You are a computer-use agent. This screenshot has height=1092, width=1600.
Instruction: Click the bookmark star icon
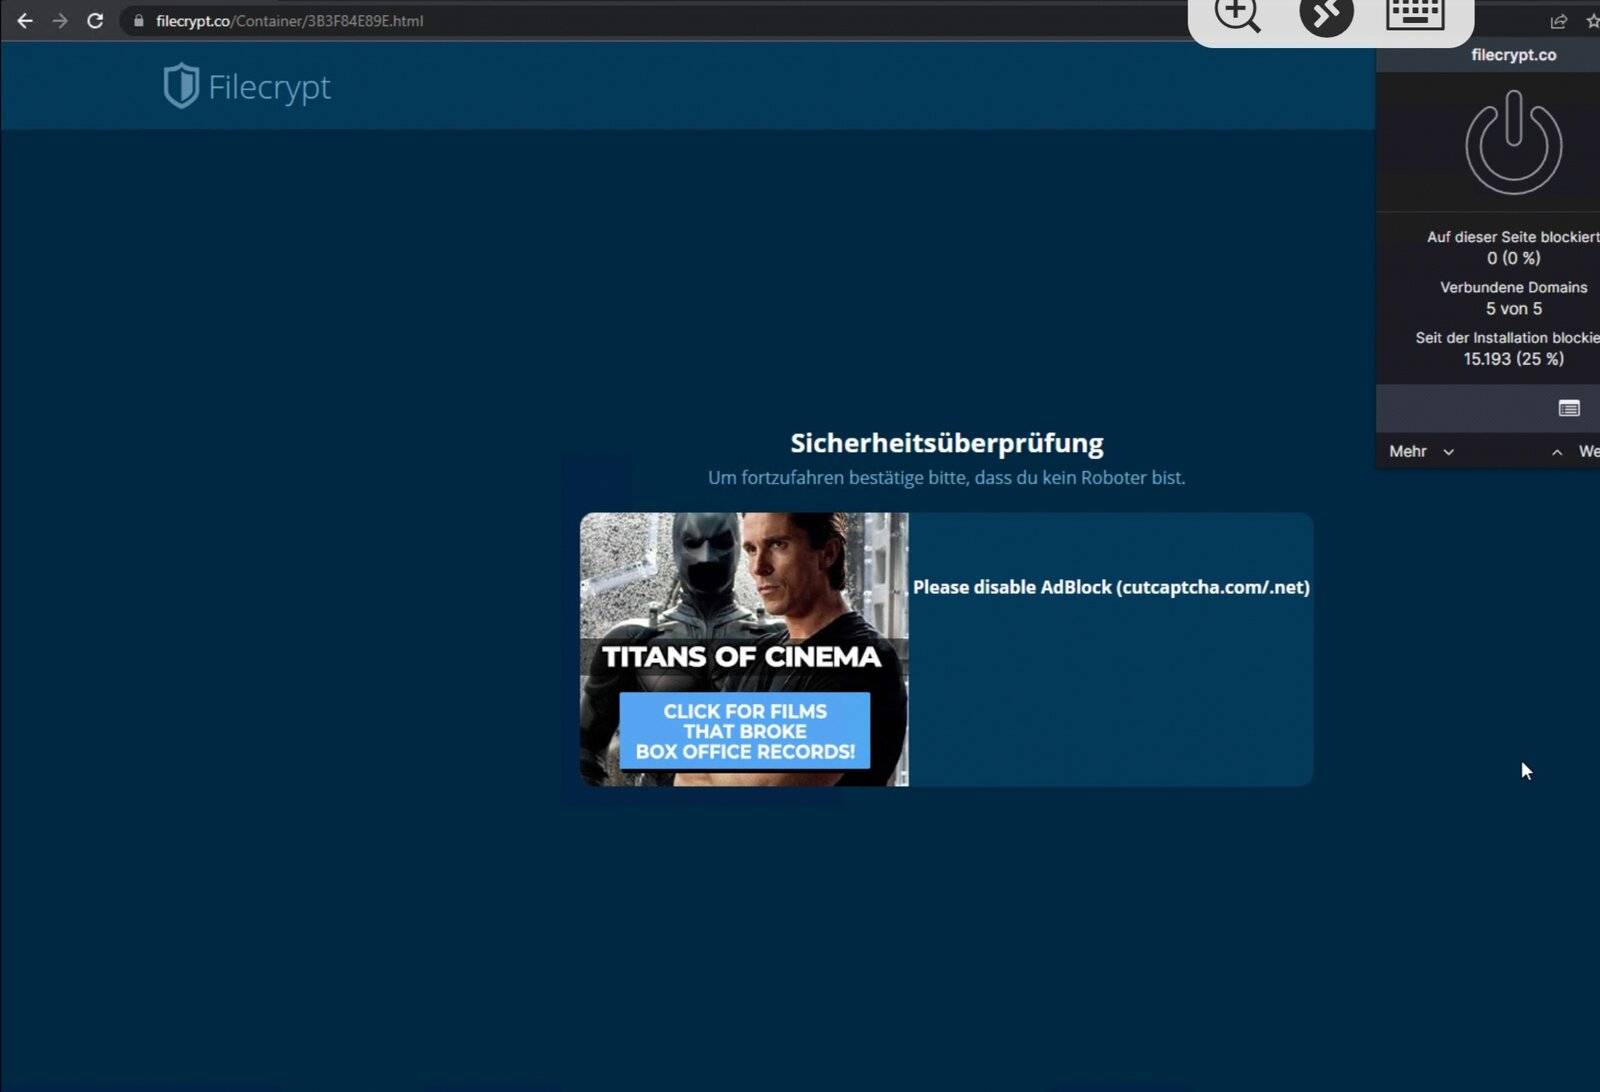1592,21
